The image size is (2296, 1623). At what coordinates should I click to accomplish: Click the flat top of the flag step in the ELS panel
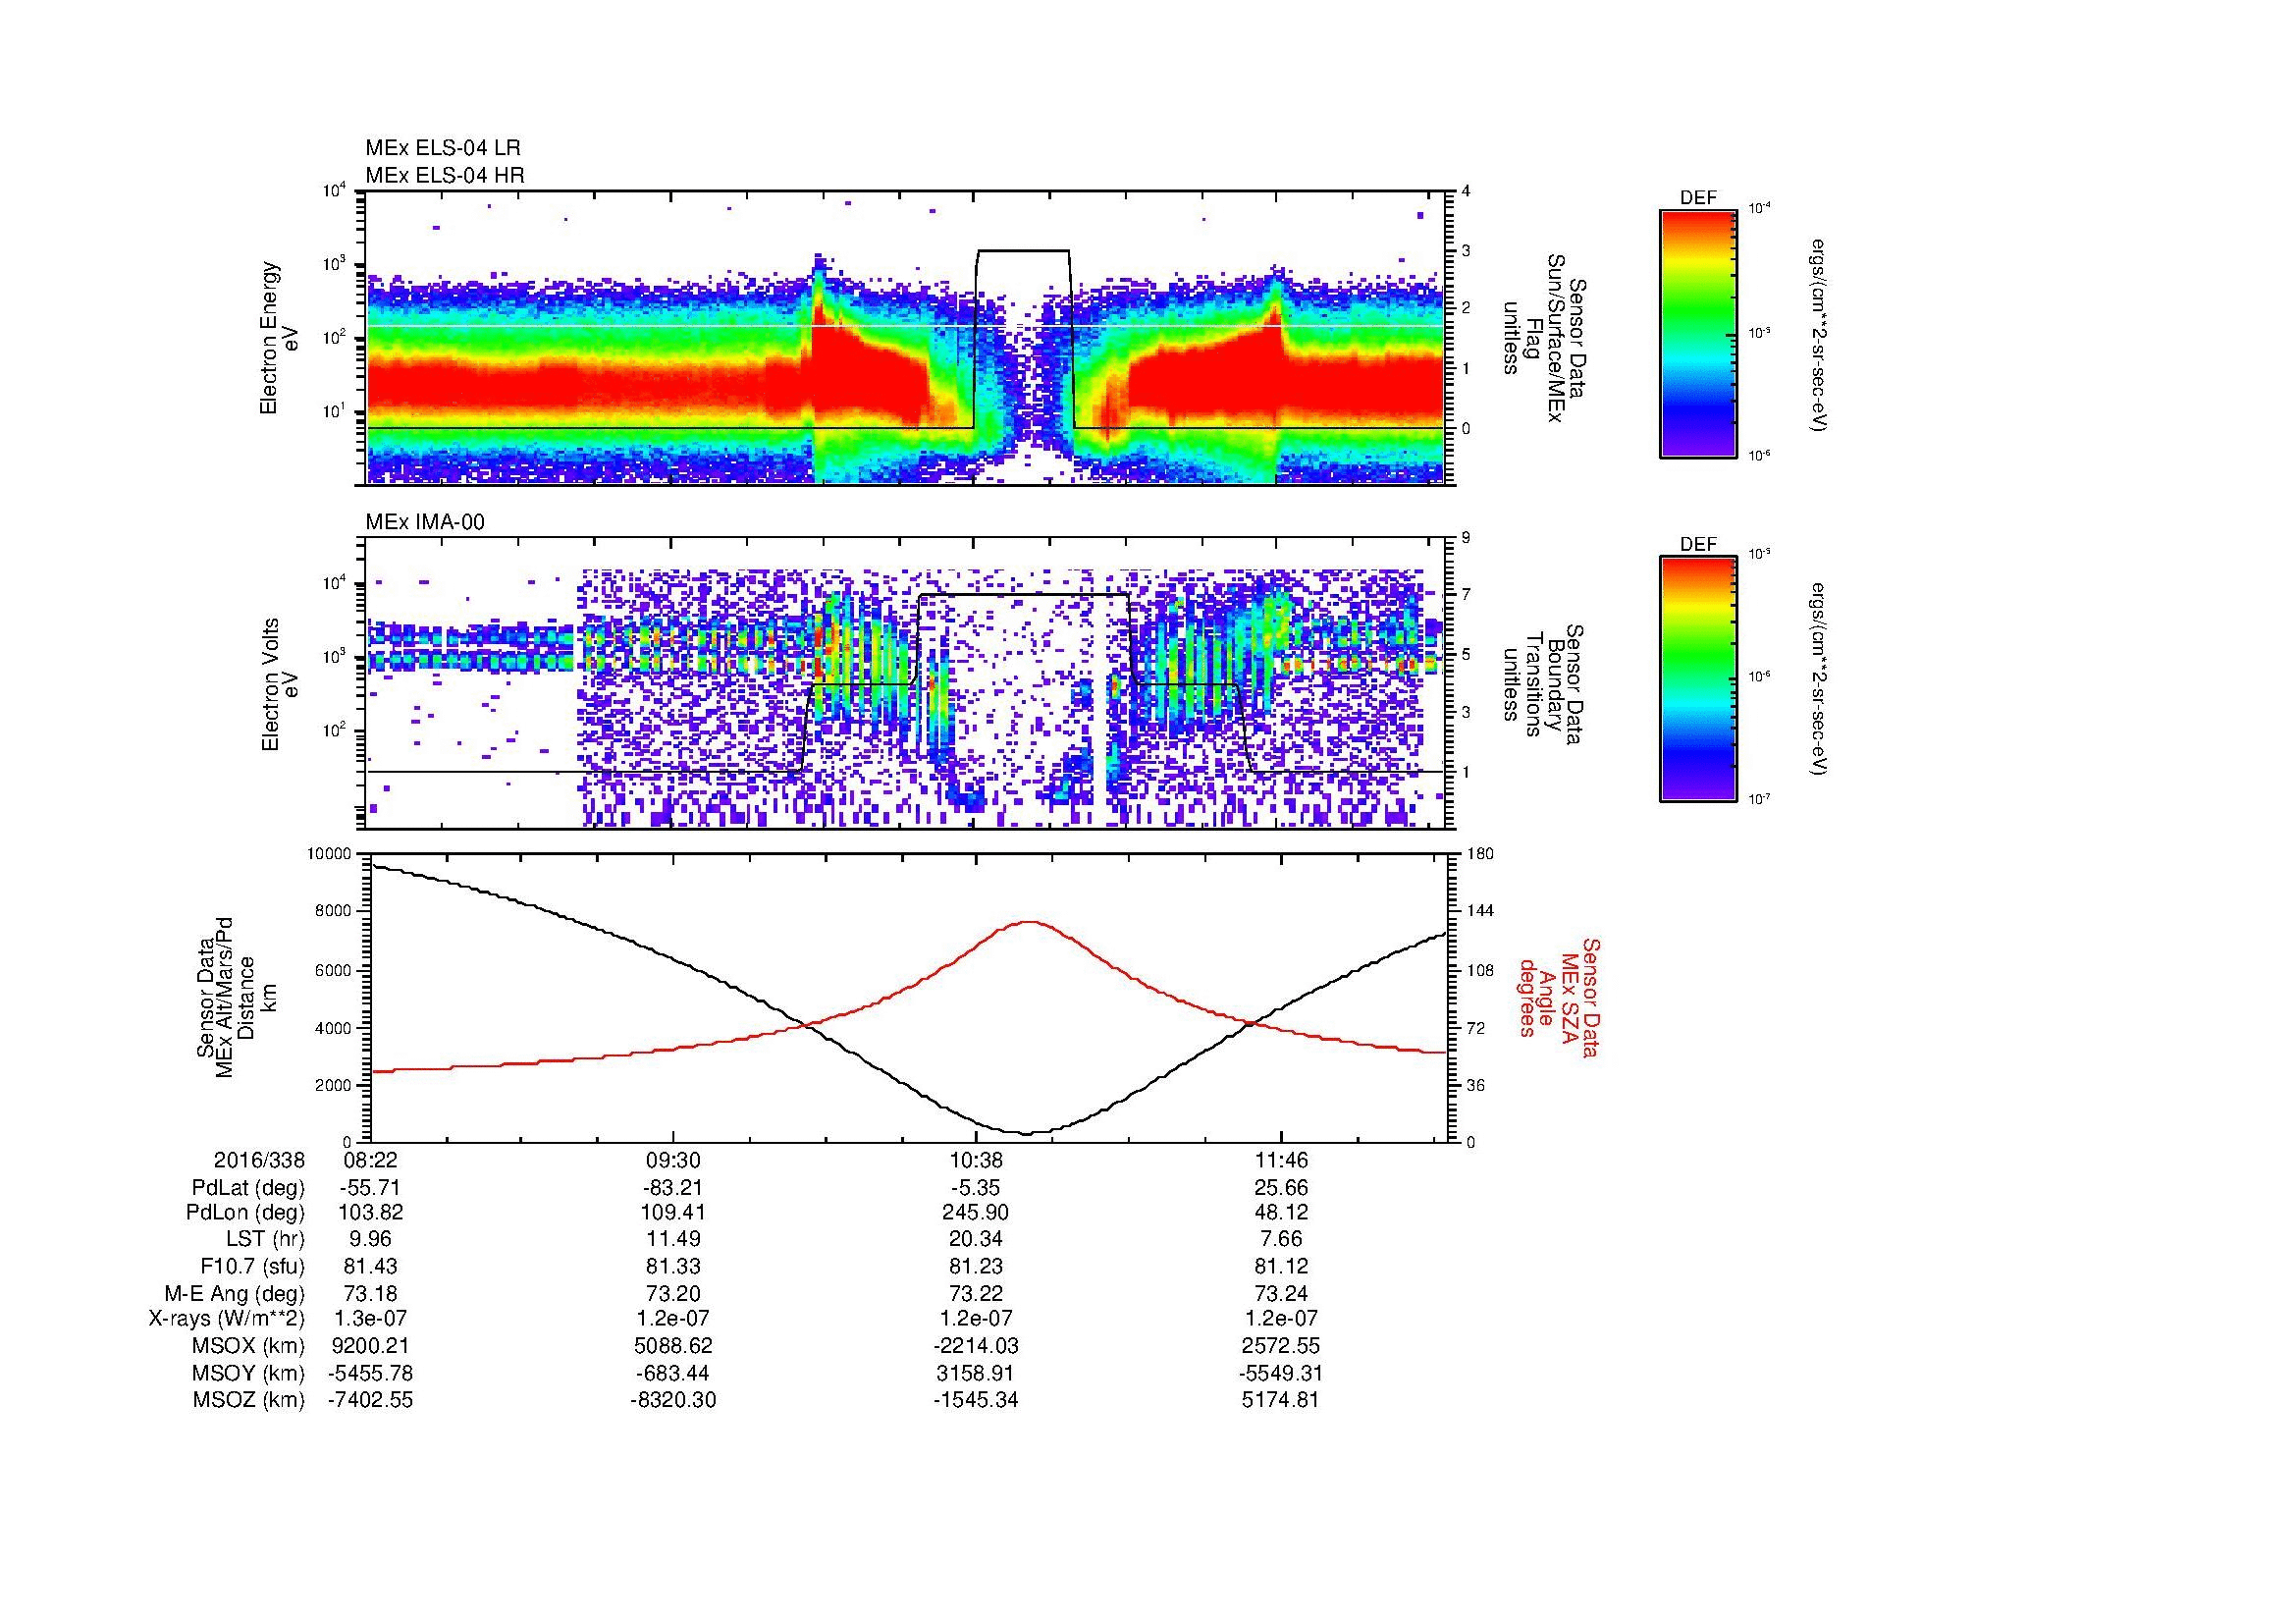pyautogui.click(x=1023, y=250)
